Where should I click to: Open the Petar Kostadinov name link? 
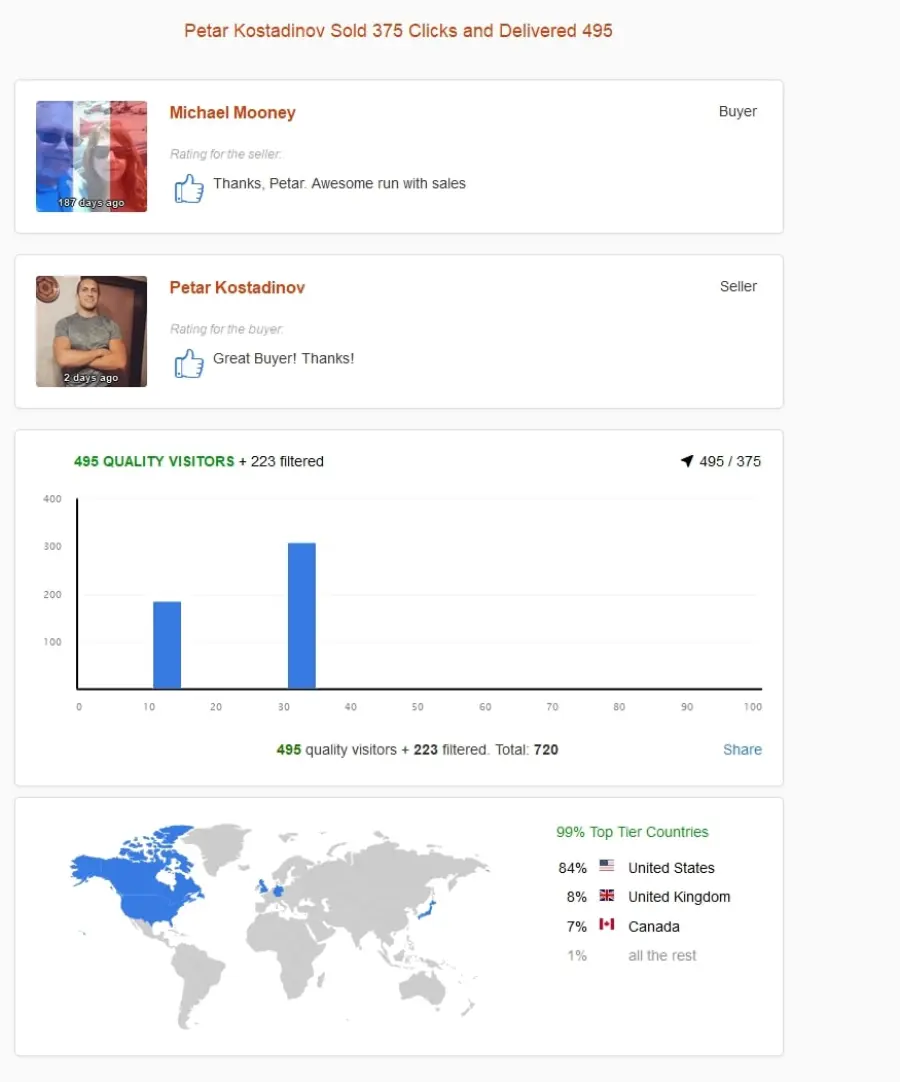237,288
